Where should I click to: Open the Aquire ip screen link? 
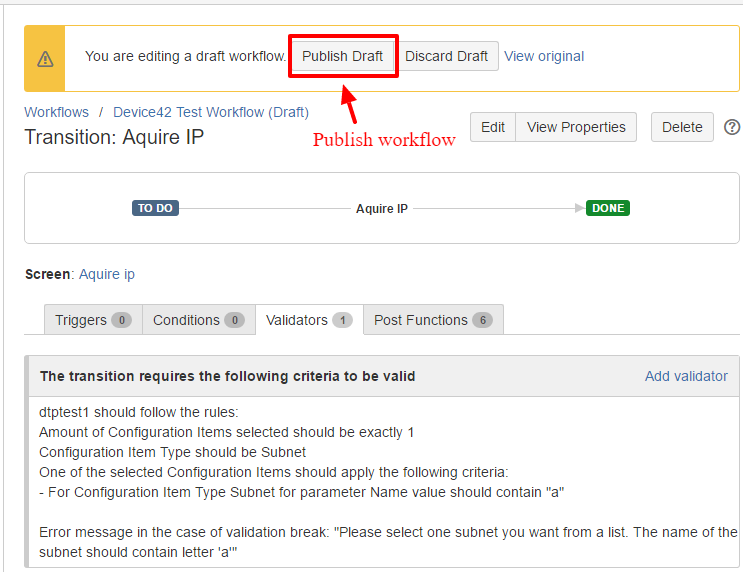click(107, 274)
